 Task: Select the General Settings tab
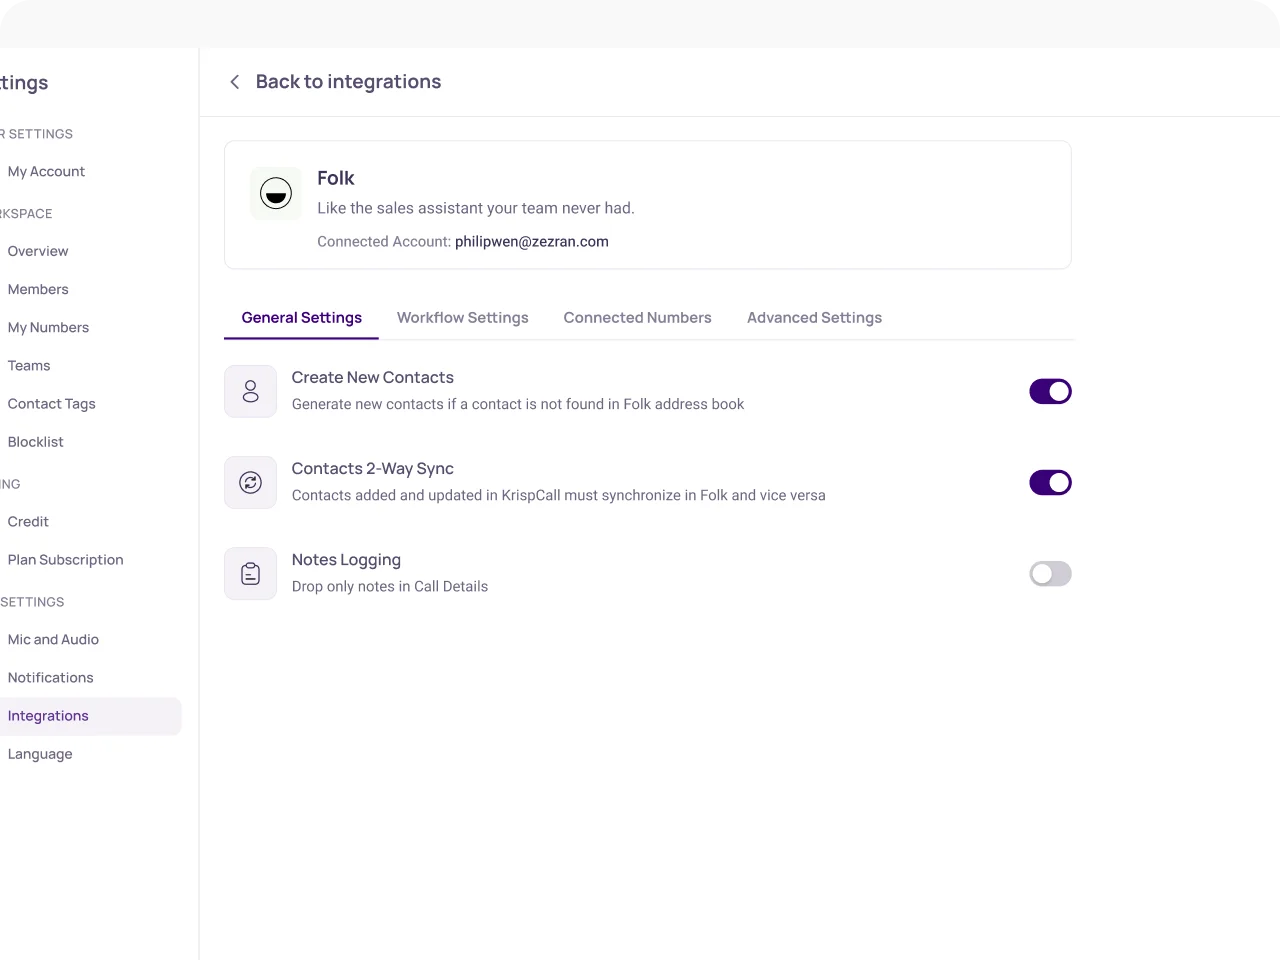click(x=302, y=318)
